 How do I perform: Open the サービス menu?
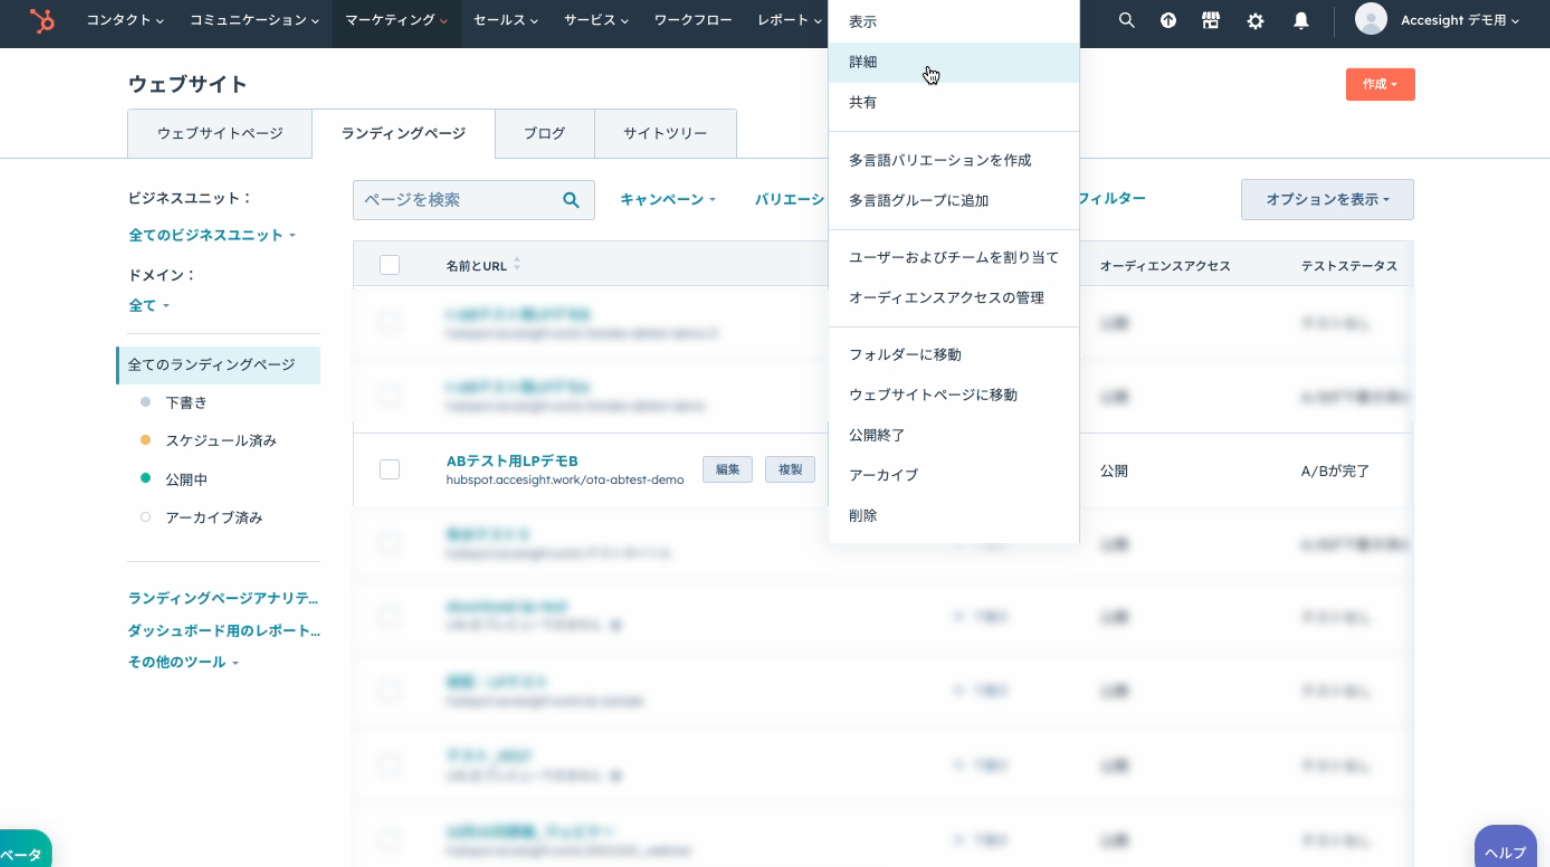596,20
